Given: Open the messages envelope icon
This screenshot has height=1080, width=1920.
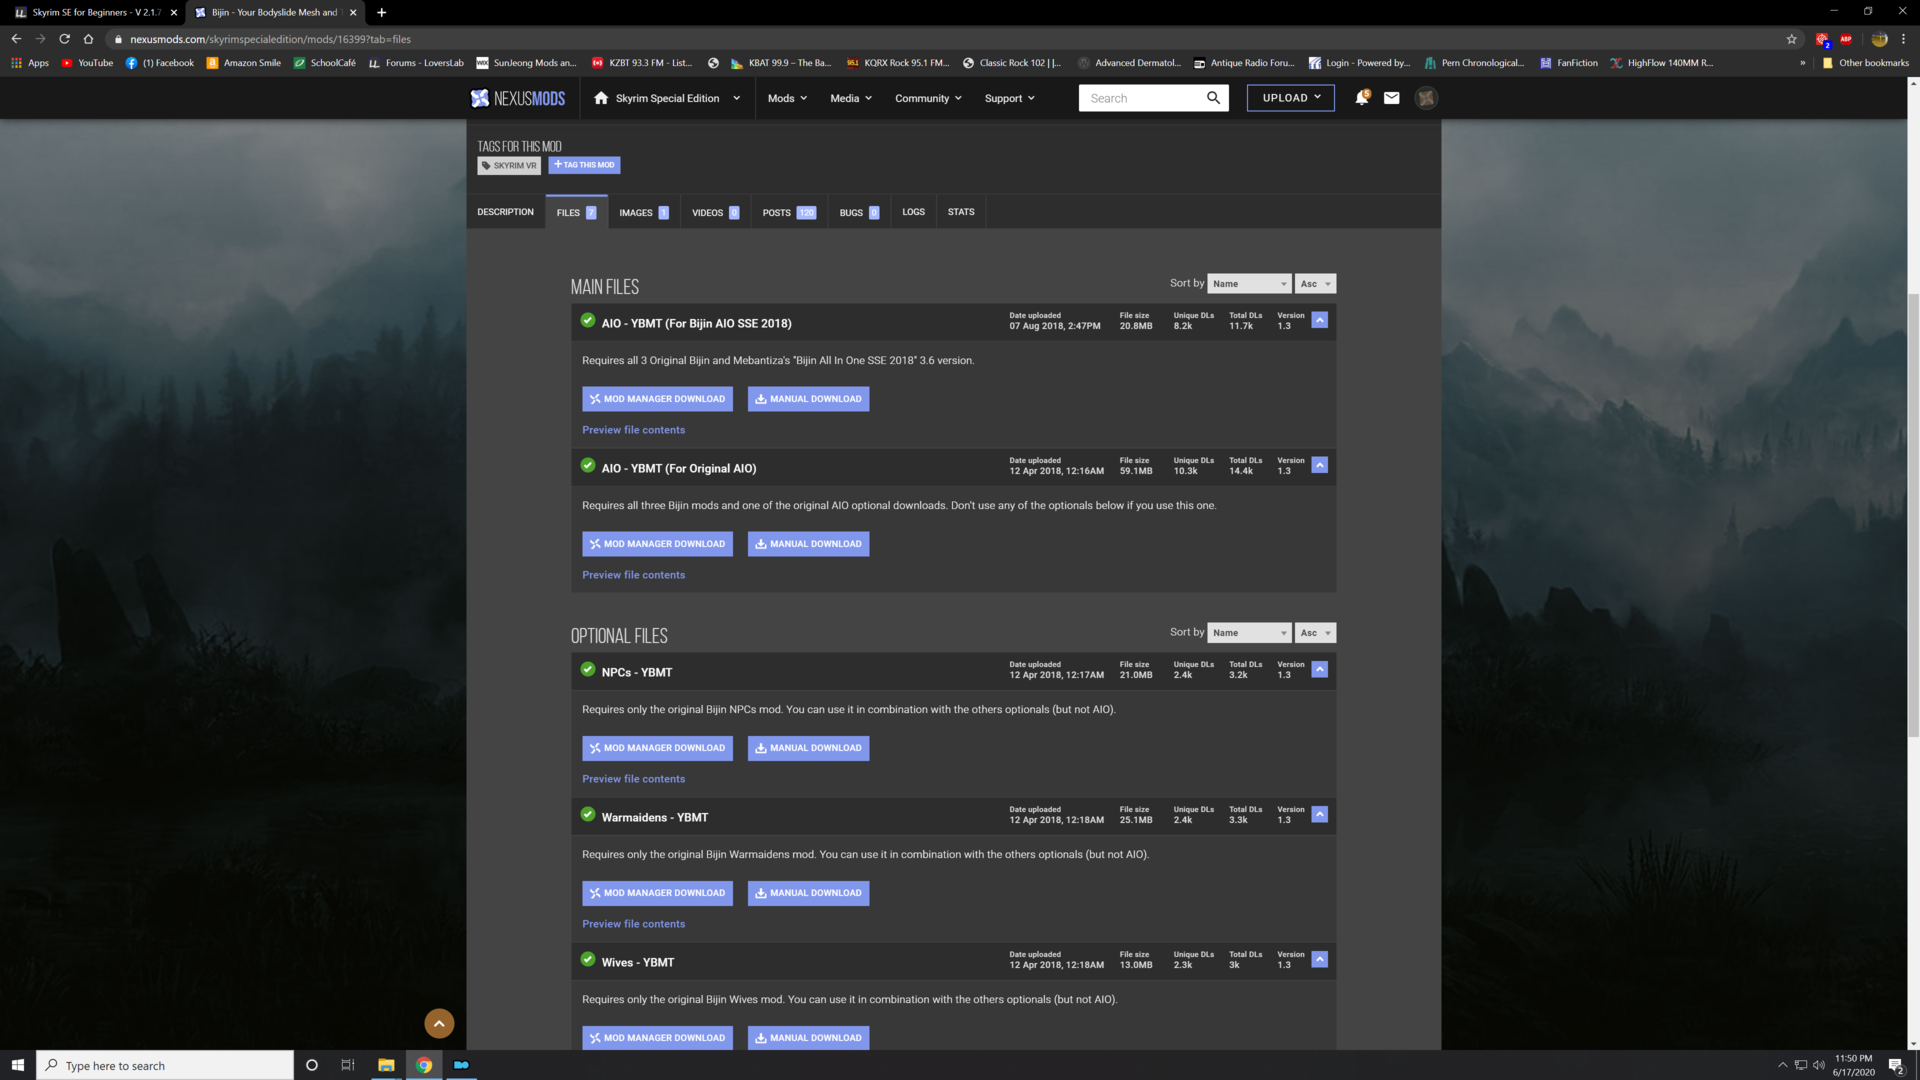Looking at the screenshot, I should [1391, 98].
